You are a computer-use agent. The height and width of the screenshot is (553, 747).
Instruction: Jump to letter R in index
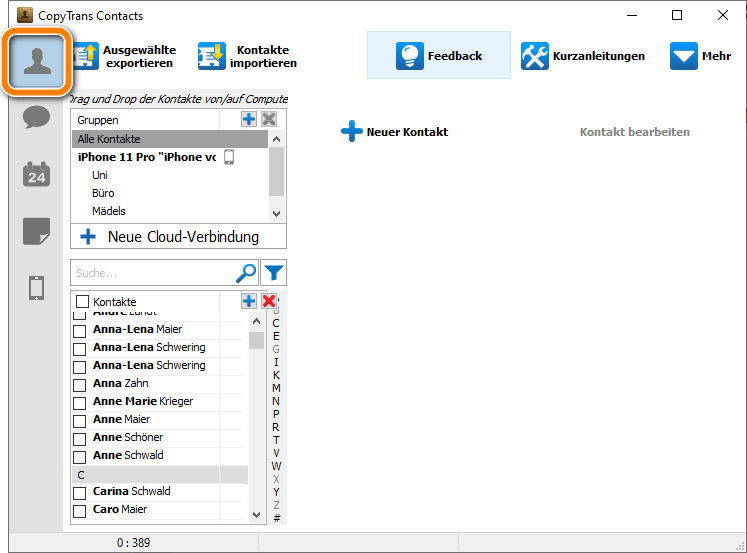point(276,427)
